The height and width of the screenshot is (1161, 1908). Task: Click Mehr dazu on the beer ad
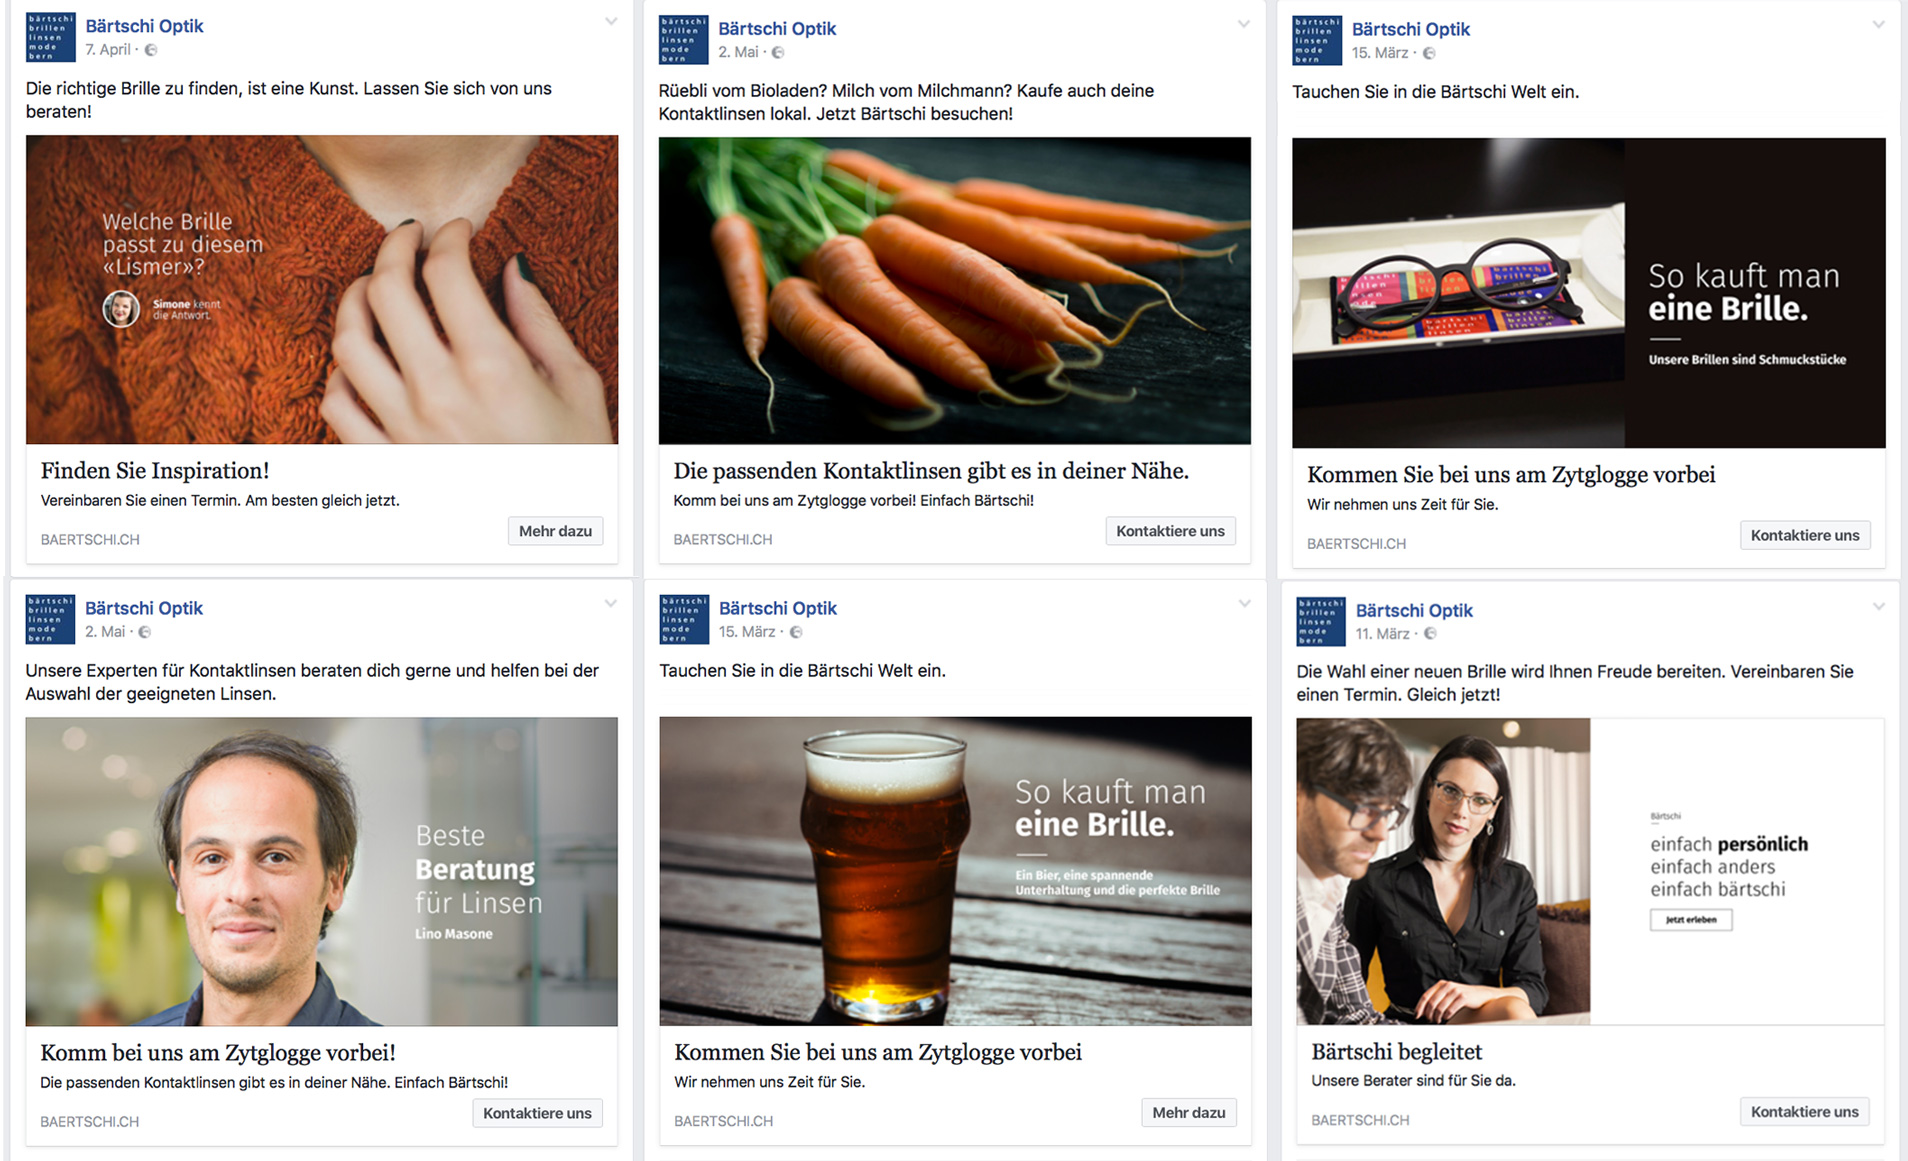coord(1189,1113)
